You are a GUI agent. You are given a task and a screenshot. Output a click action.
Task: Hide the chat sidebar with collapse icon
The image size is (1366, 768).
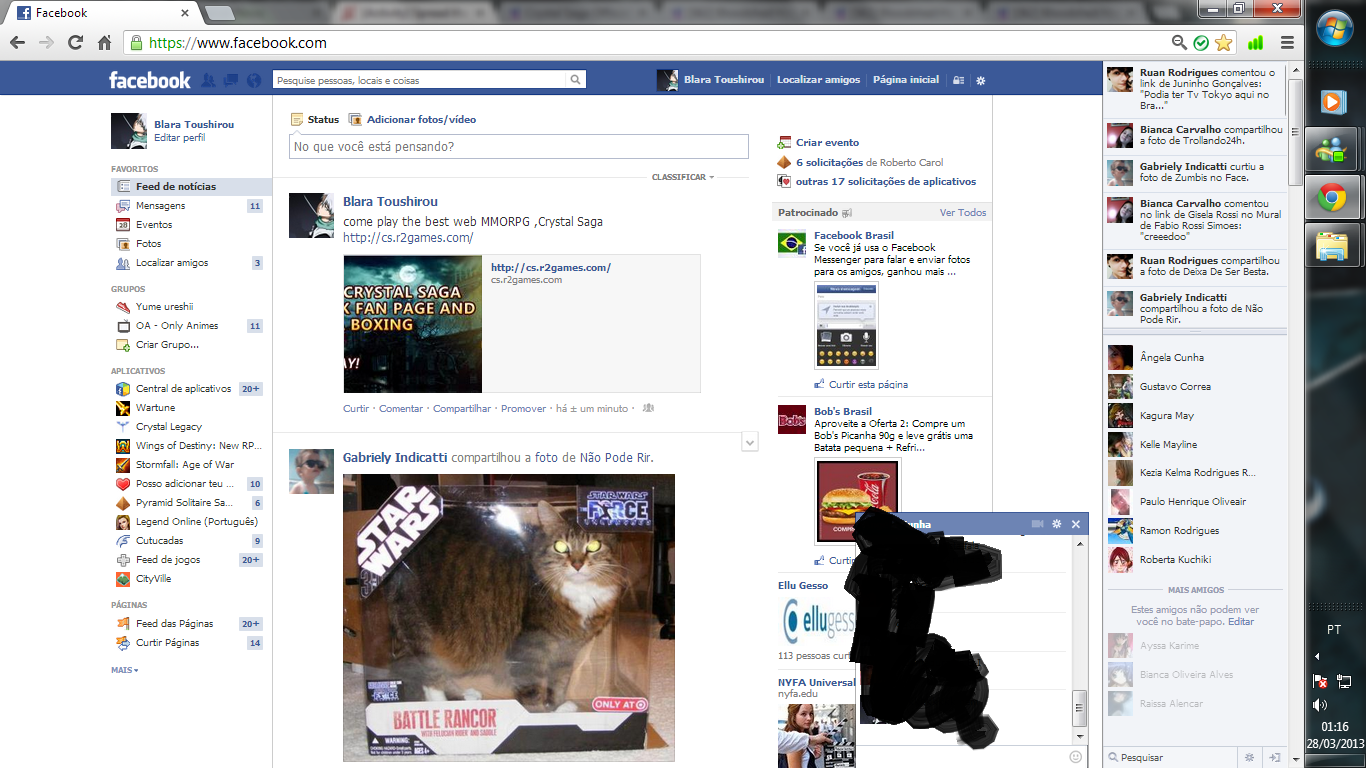coord(1275,757)
